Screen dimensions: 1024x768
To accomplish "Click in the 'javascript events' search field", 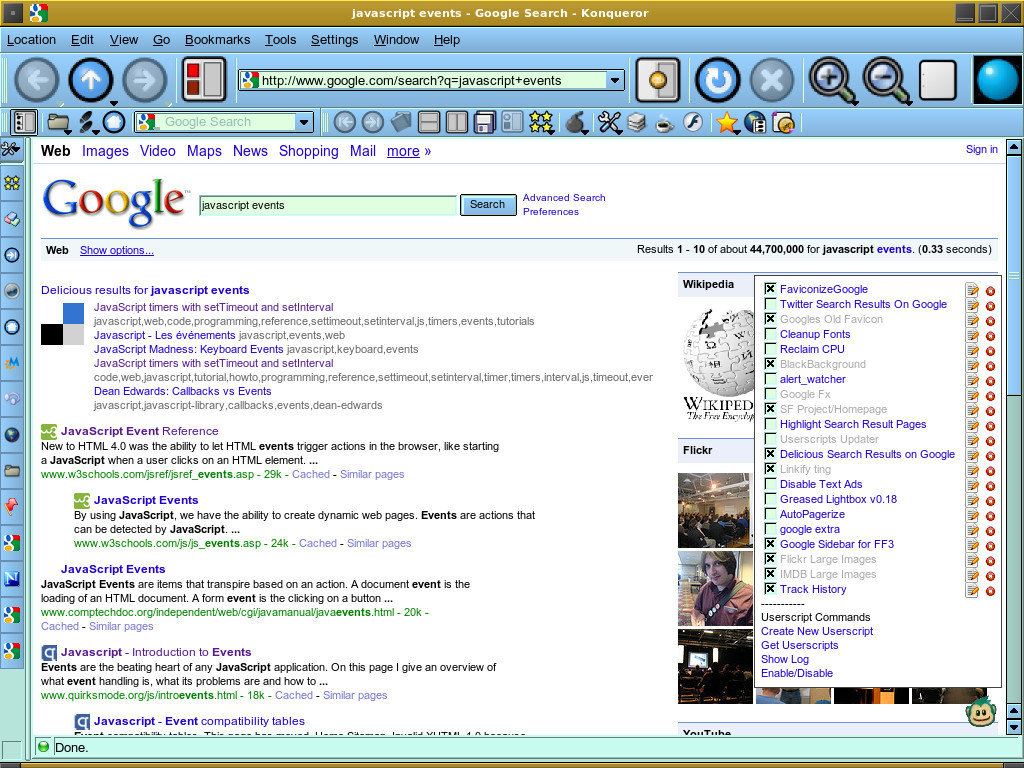I will coord(328,205).
